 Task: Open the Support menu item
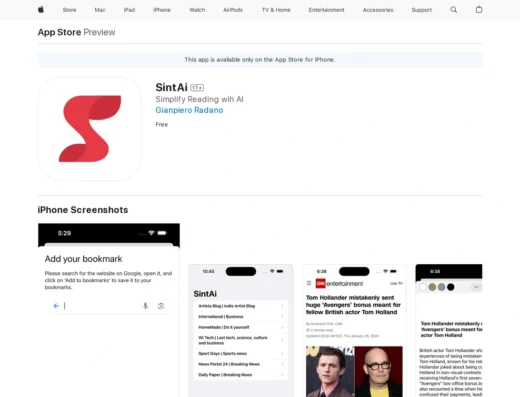422,10
